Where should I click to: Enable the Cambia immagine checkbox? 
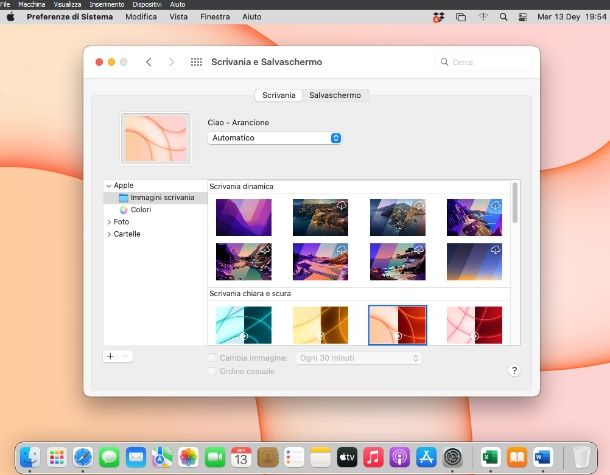pyautogui.click(x=212, y=358)
